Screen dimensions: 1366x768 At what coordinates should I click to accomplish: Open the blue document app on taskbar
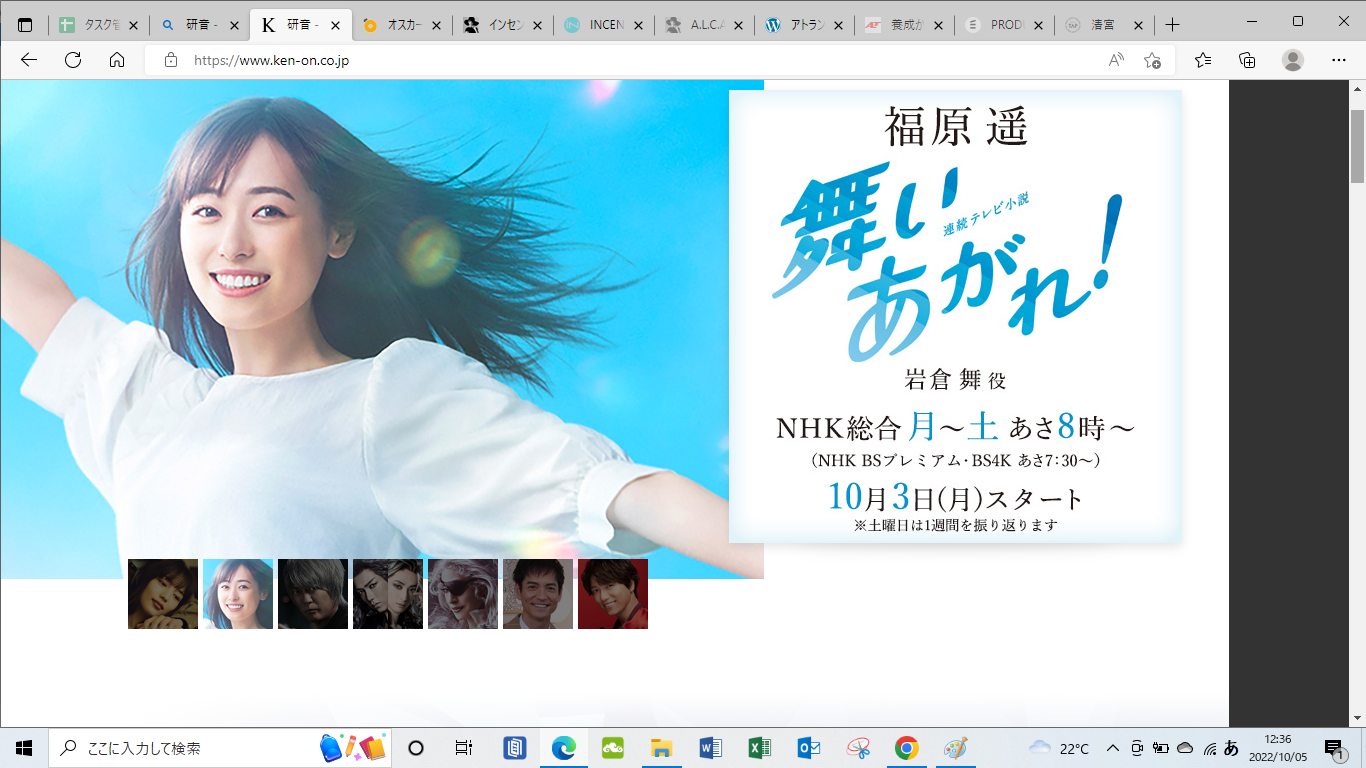point(515,748)
